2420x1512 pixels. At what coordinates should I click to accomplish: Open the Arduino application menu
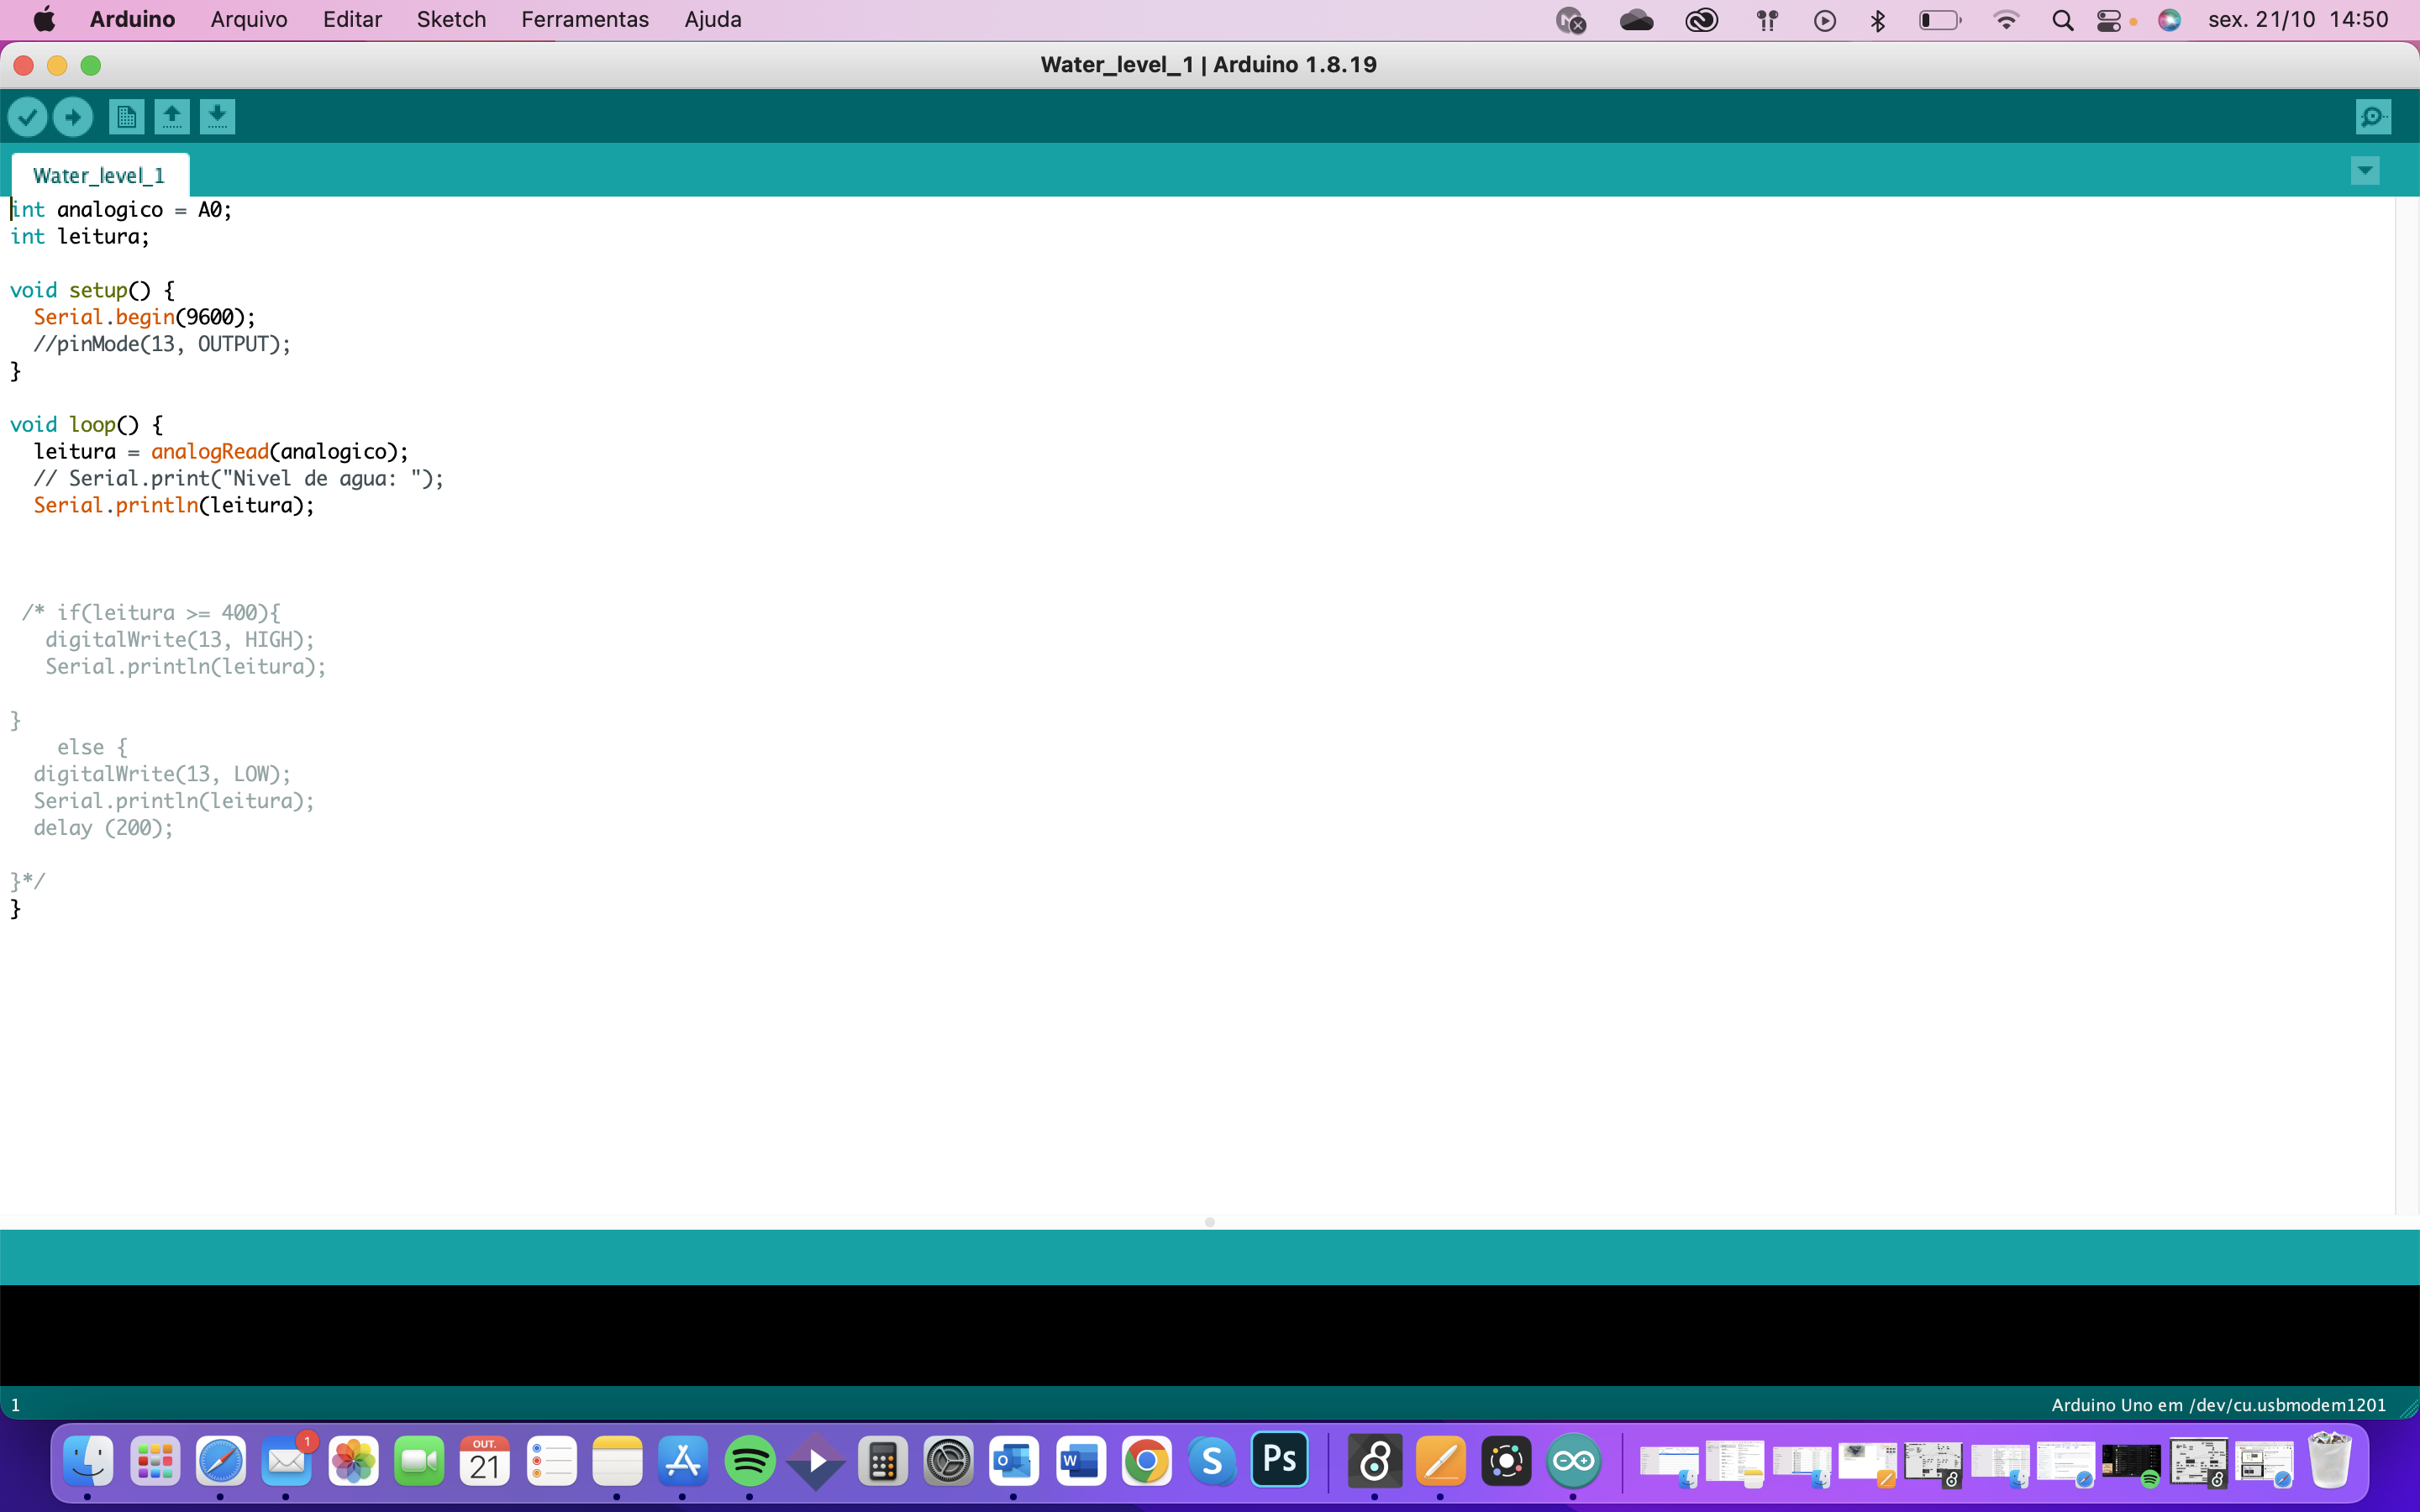pos(132,19)
